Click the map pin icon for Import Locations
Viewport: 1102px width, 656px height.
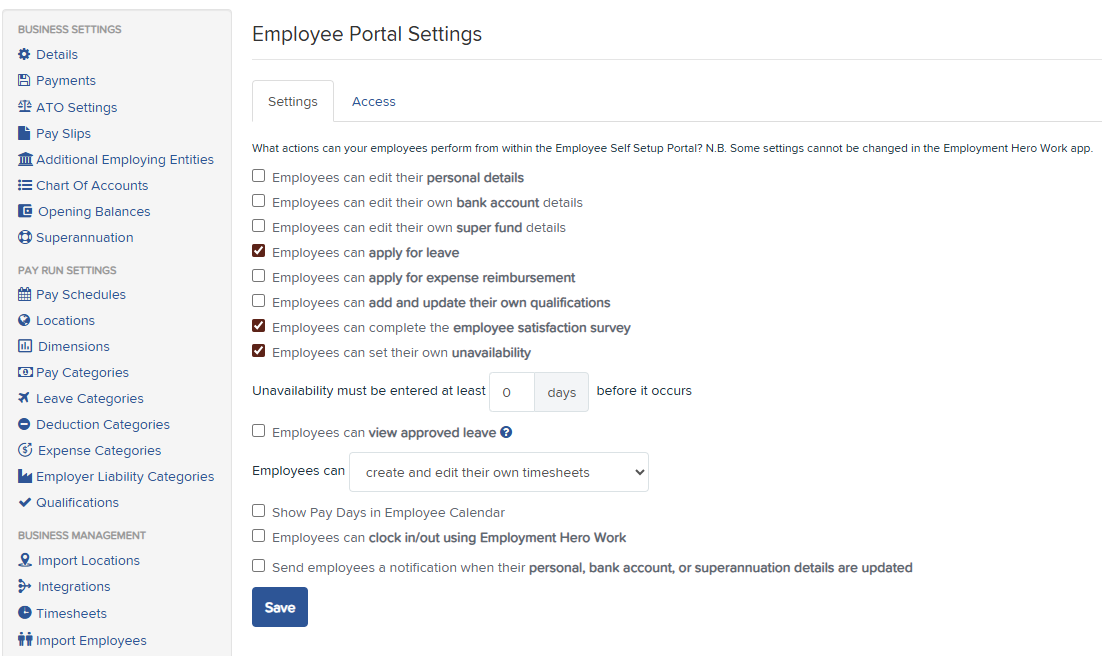[x=25, y=561]
